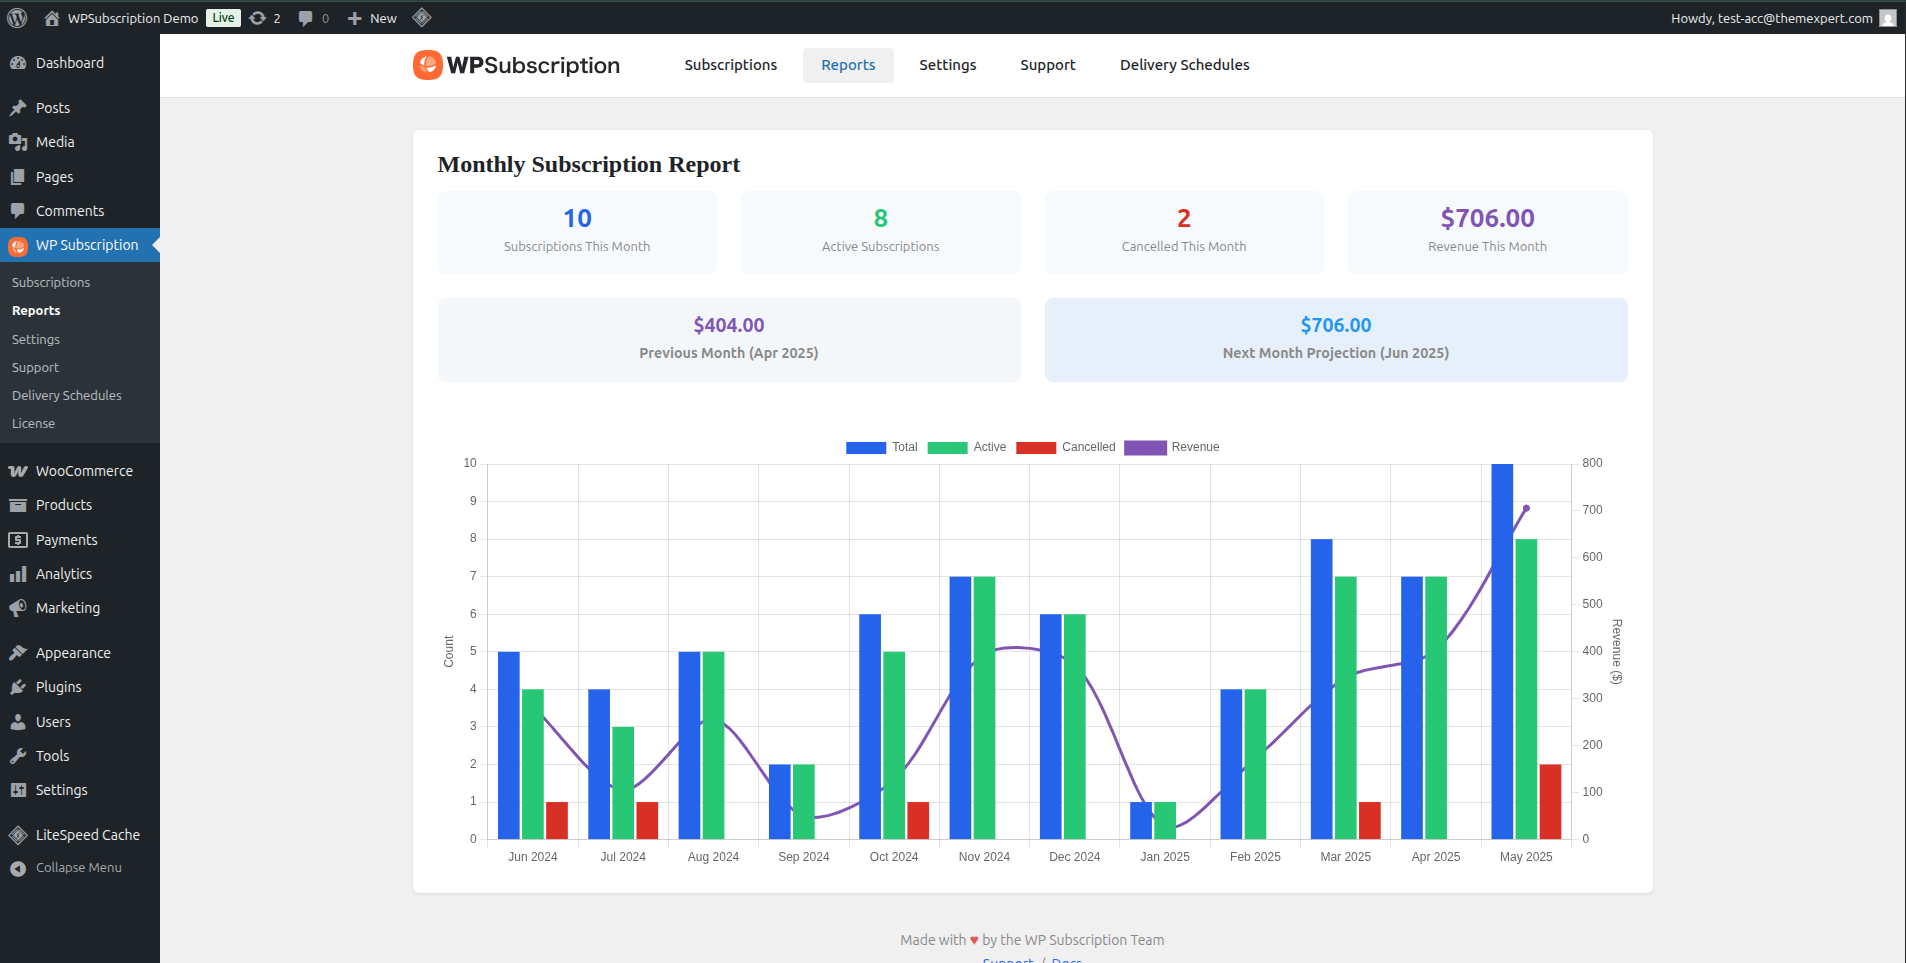Click the May 2025 revenue data point

click(1526, 508)
